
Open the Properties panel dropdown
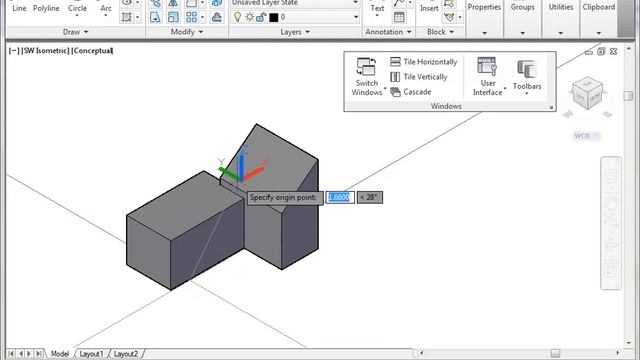tap(484, 33)
